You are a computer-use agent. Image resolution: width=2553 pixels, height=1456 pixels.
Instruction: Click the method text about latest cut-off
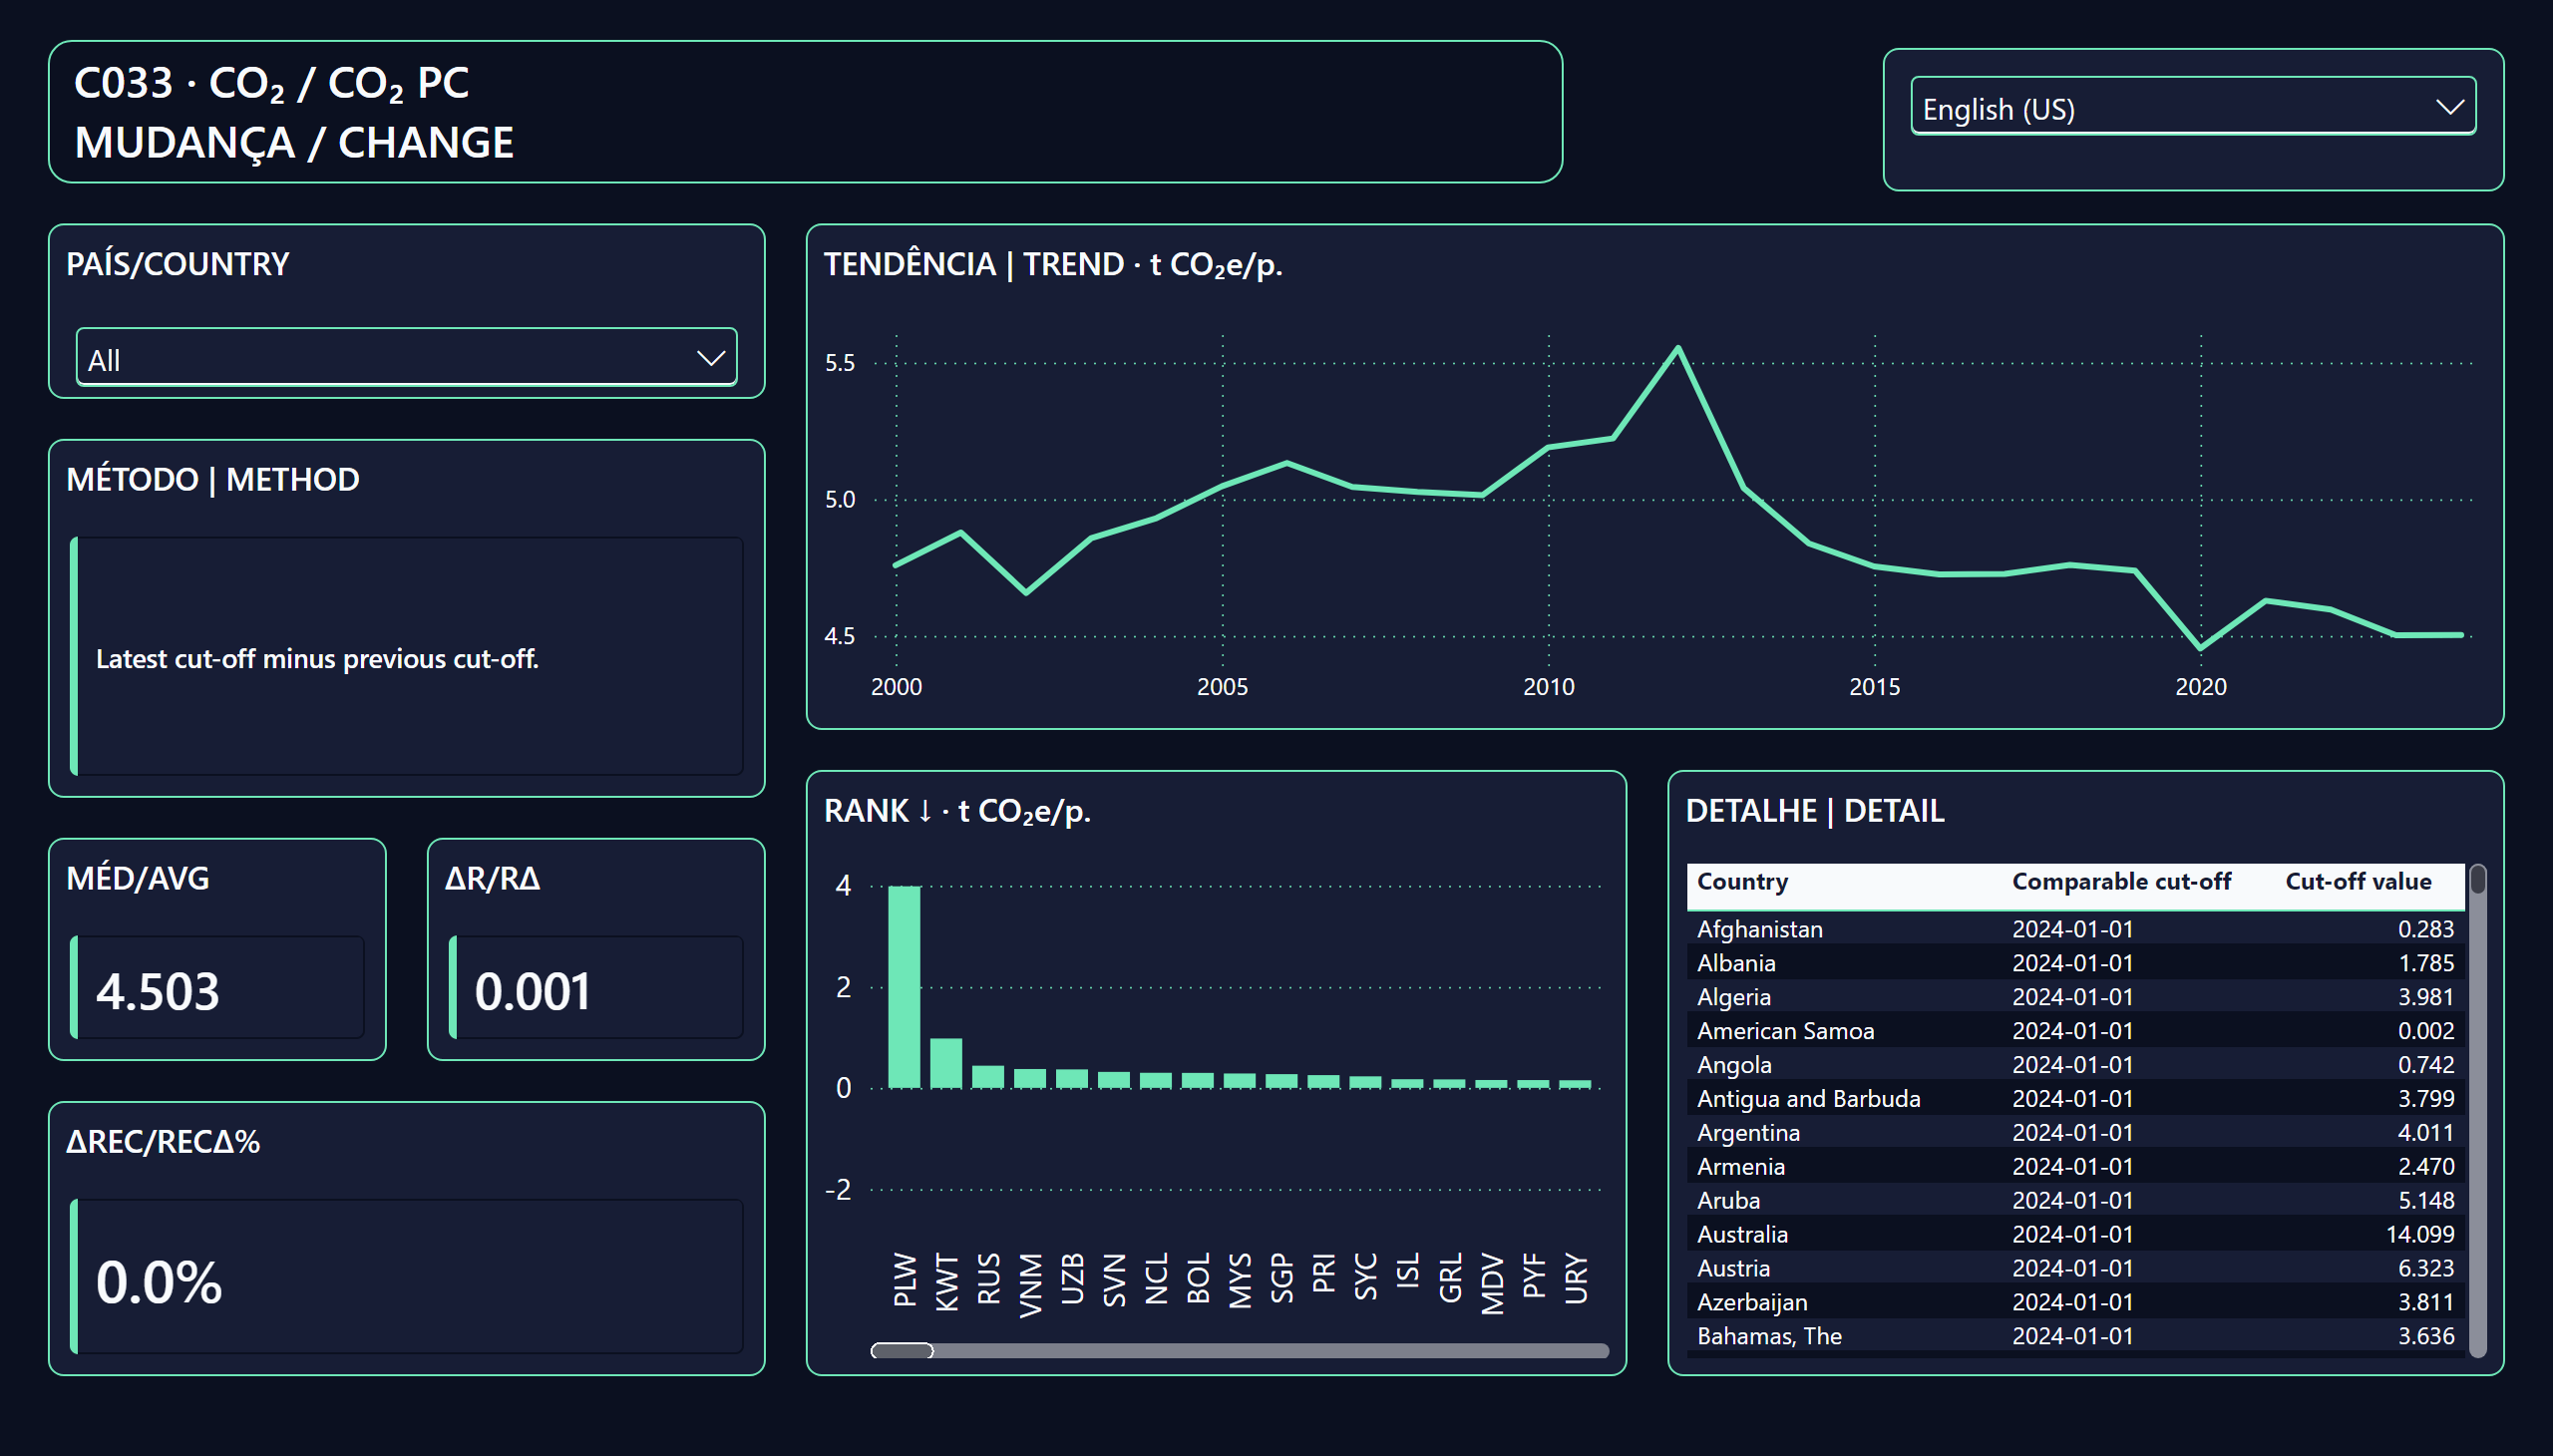[317, 659]
